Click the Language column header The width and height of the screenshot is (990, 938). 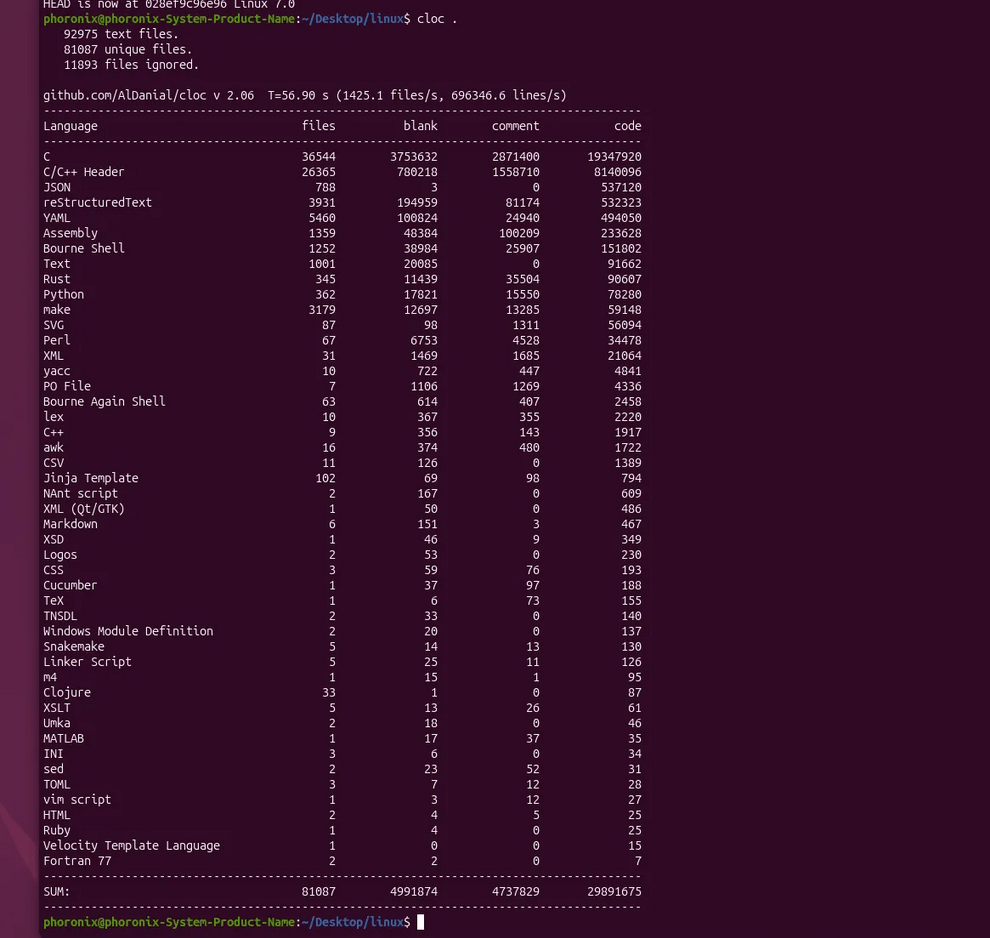69,125
